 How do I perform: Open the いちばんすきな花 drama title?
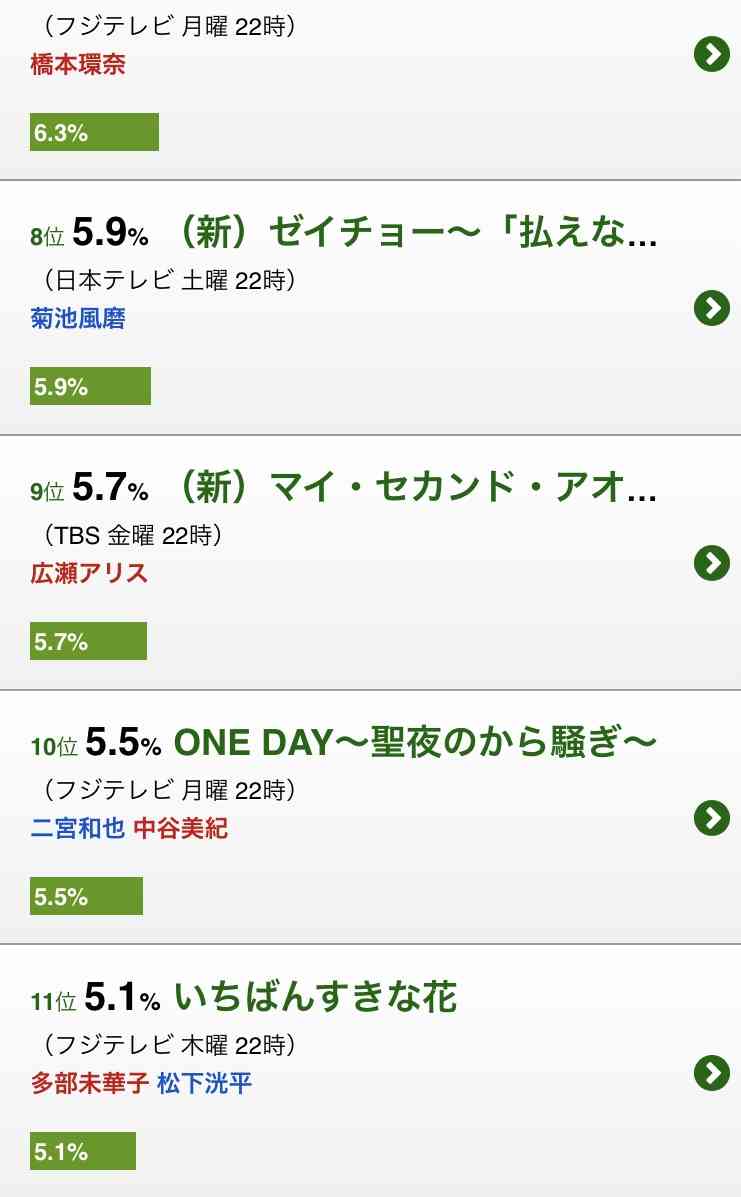click(x=316, y=997)
